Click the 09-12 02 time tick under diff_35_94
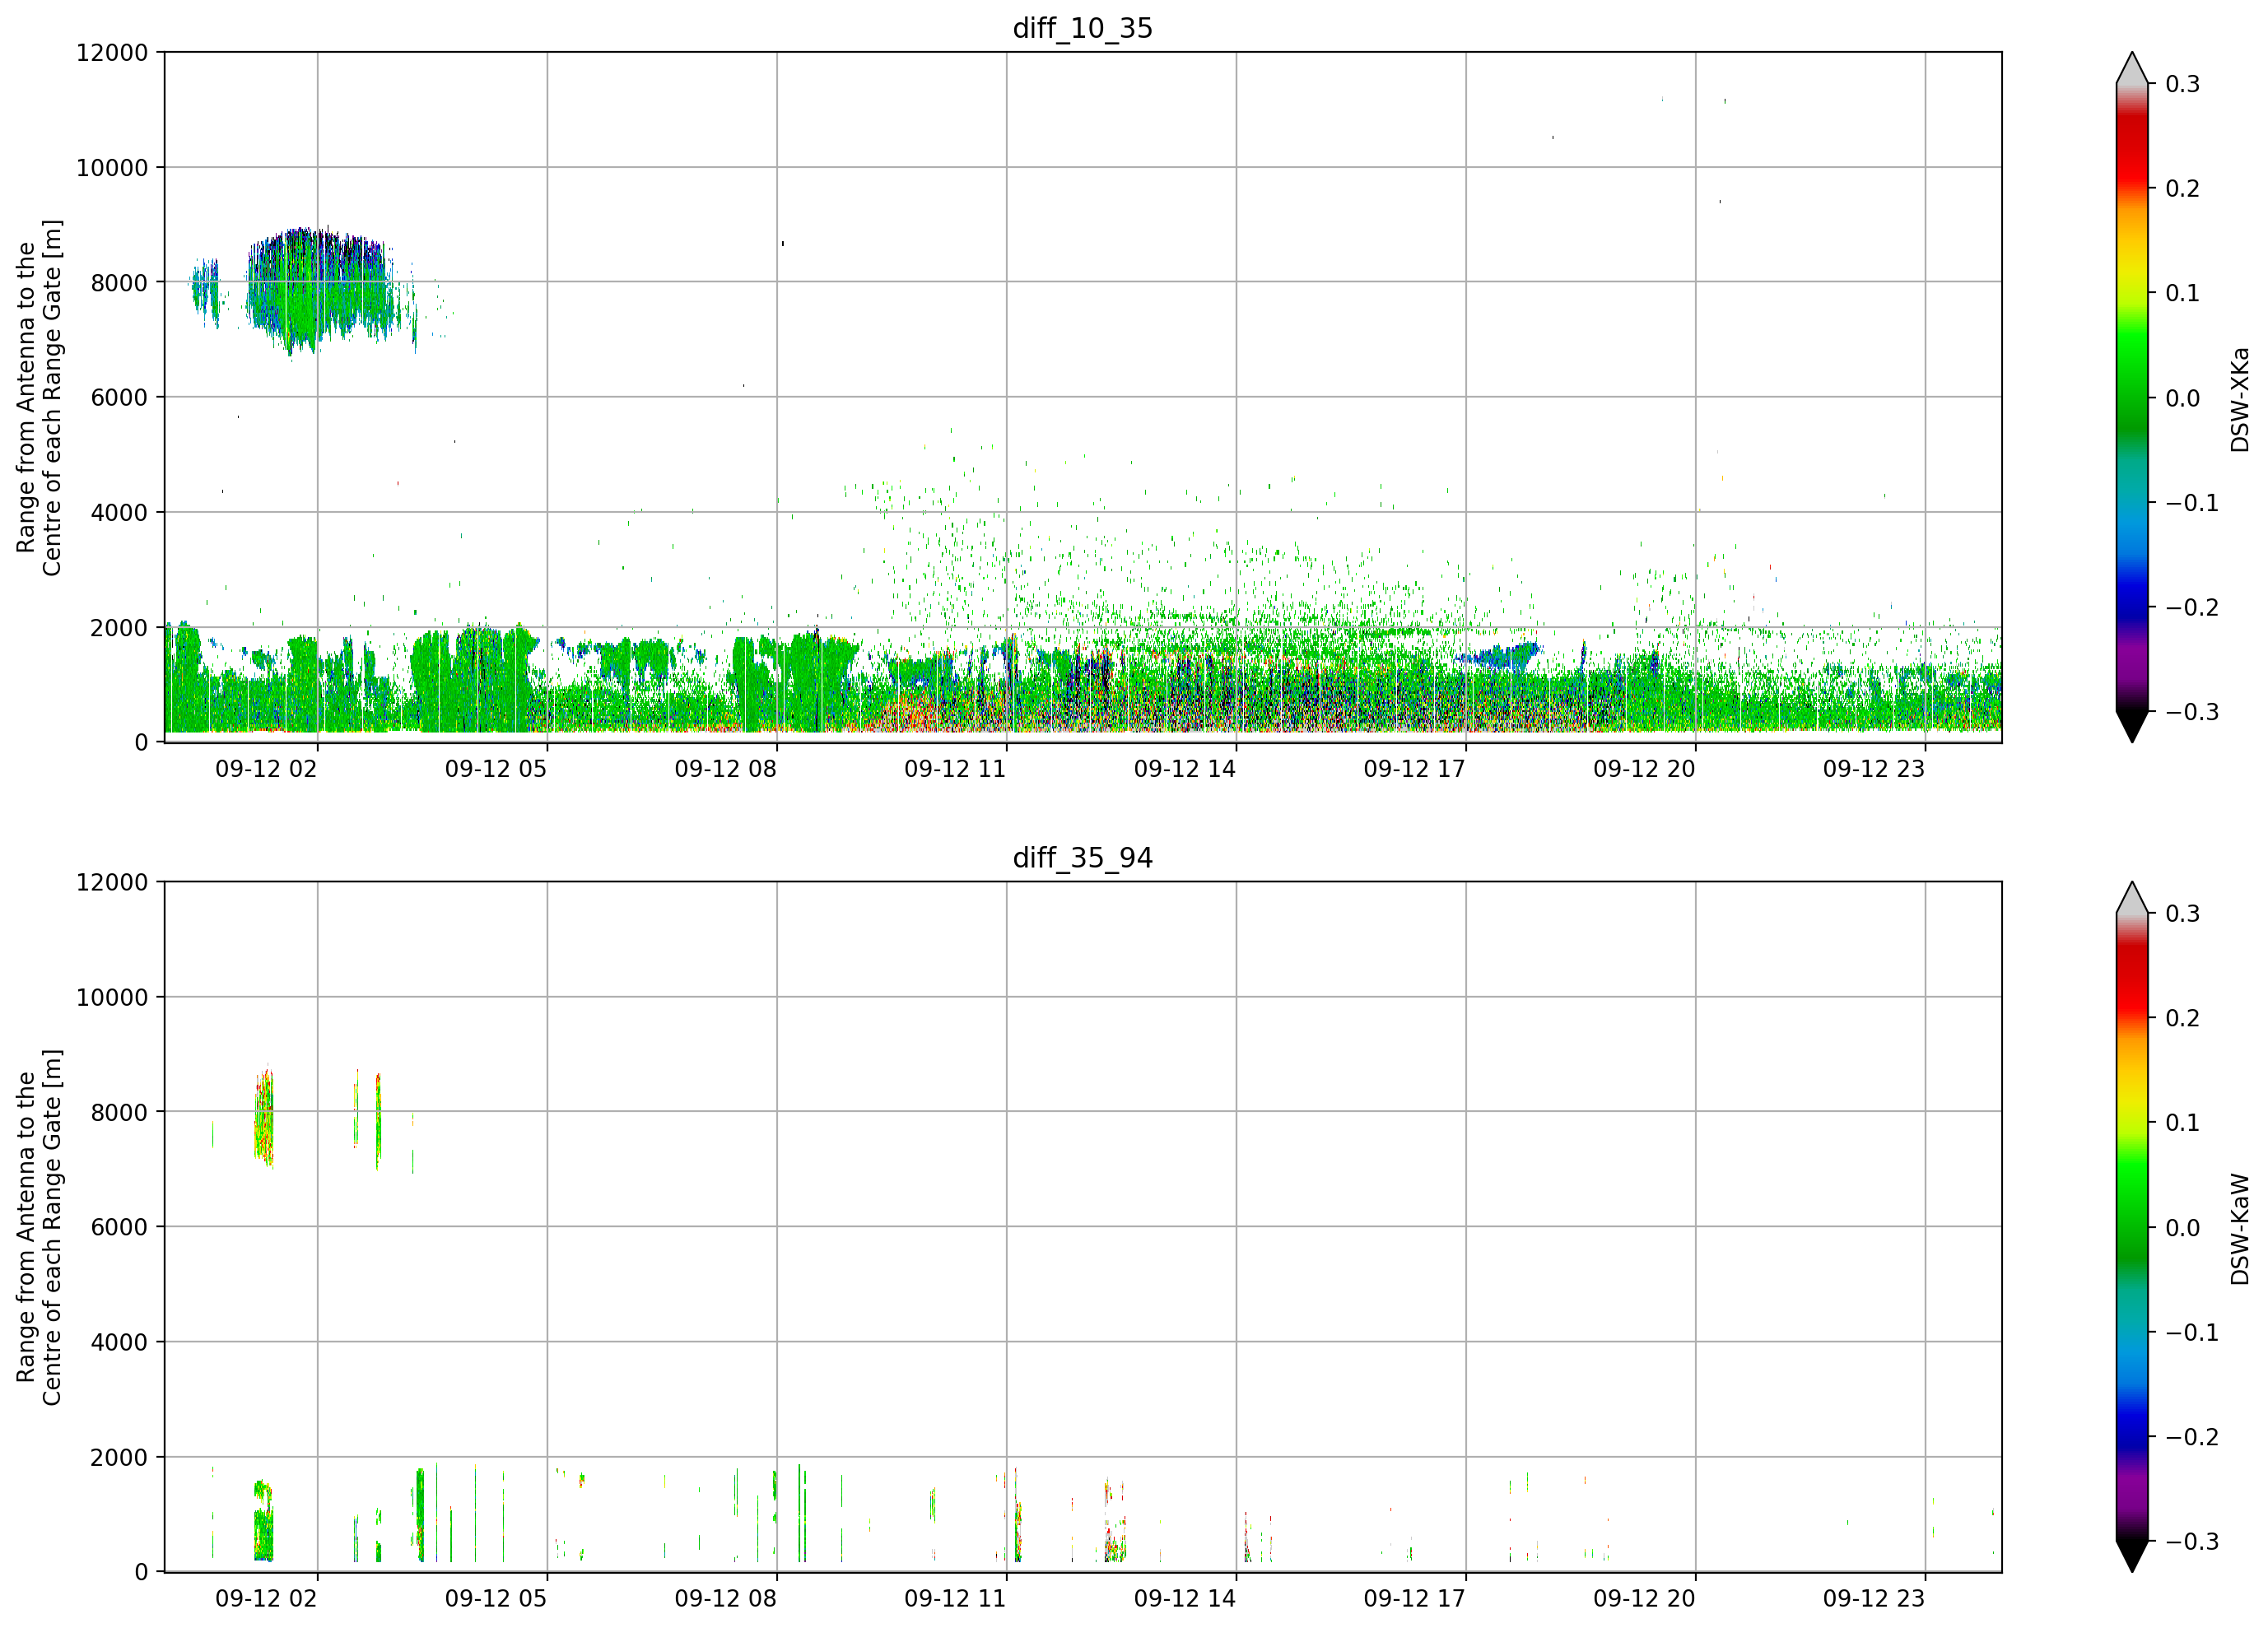Image resolution: width=2268 pixels, height=1628 pixels. pos(266,1599)
